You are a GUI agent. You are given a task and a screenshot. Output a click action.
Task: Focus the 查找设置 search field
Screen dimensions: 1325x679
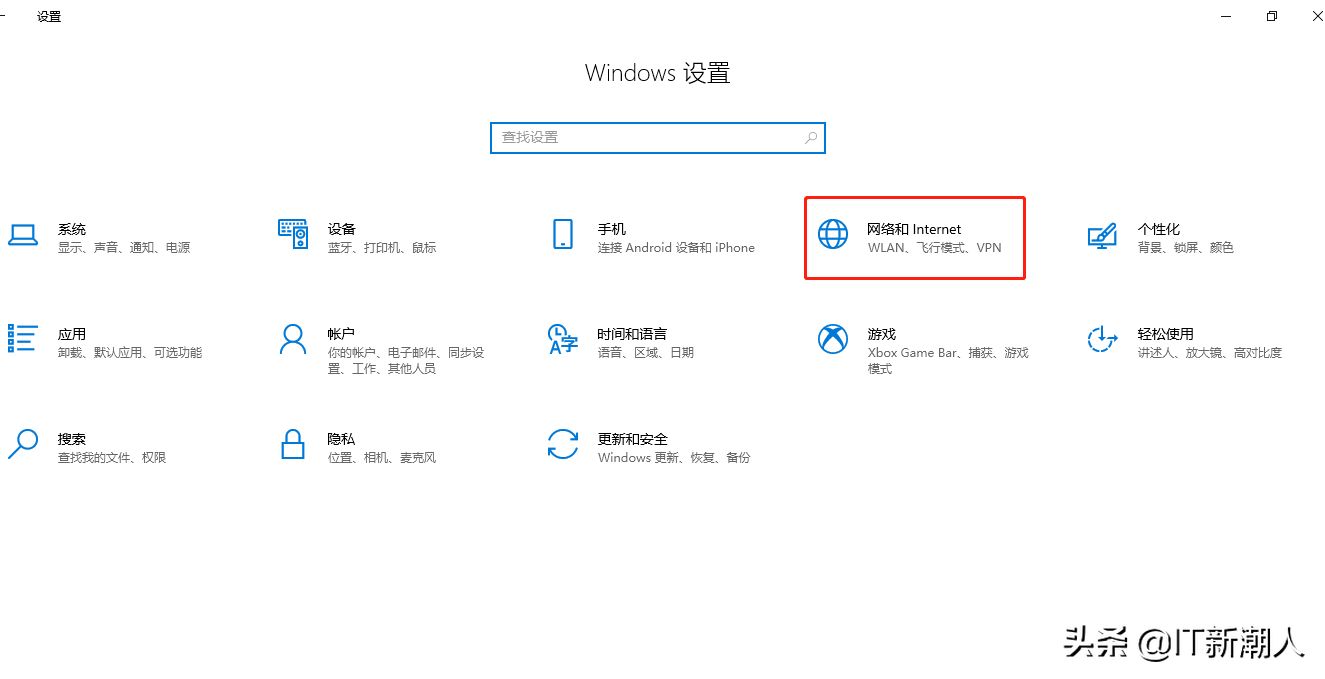(658, 138)
